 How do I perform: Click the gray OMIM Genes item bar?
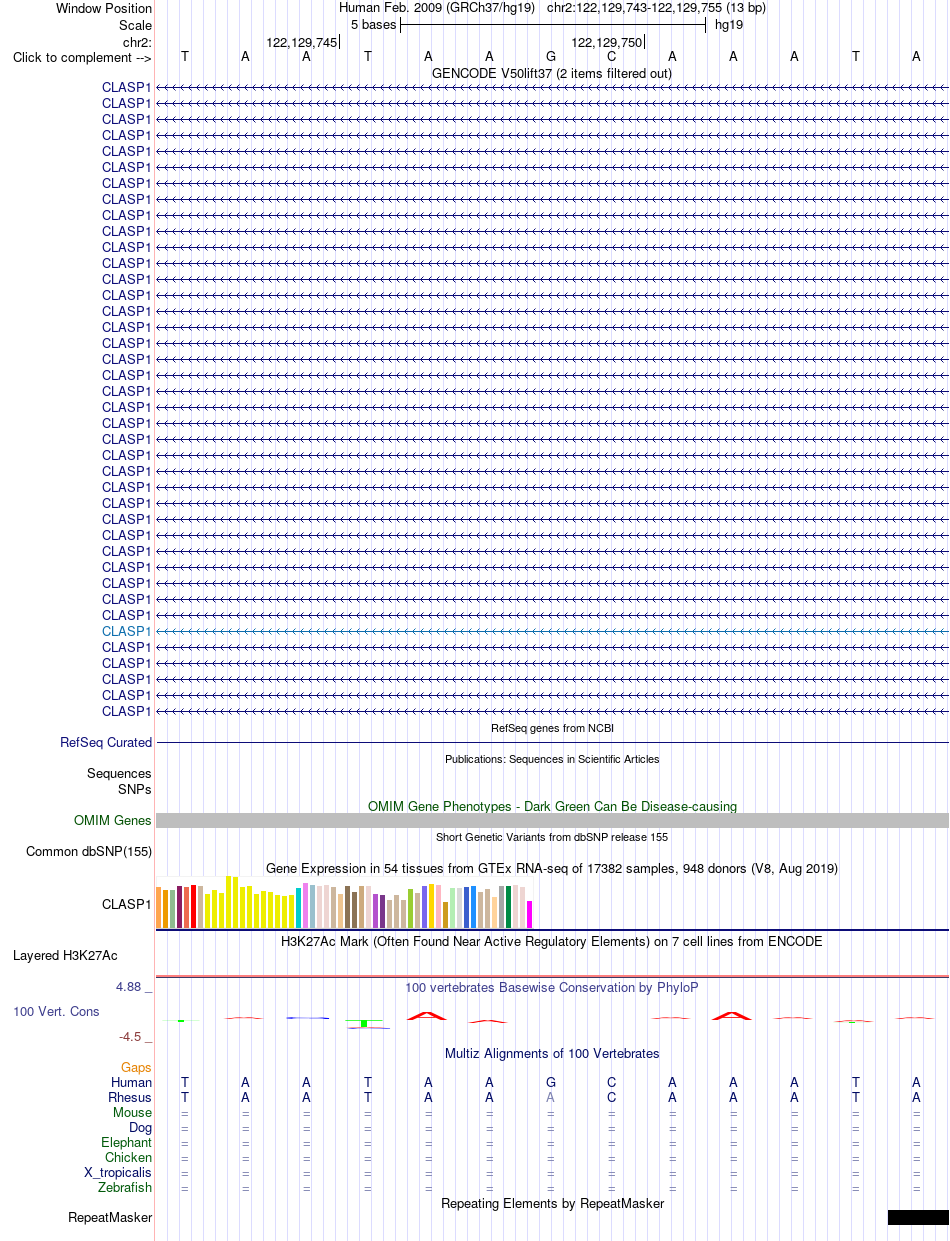pyautogui.click(x=552, y=820)
